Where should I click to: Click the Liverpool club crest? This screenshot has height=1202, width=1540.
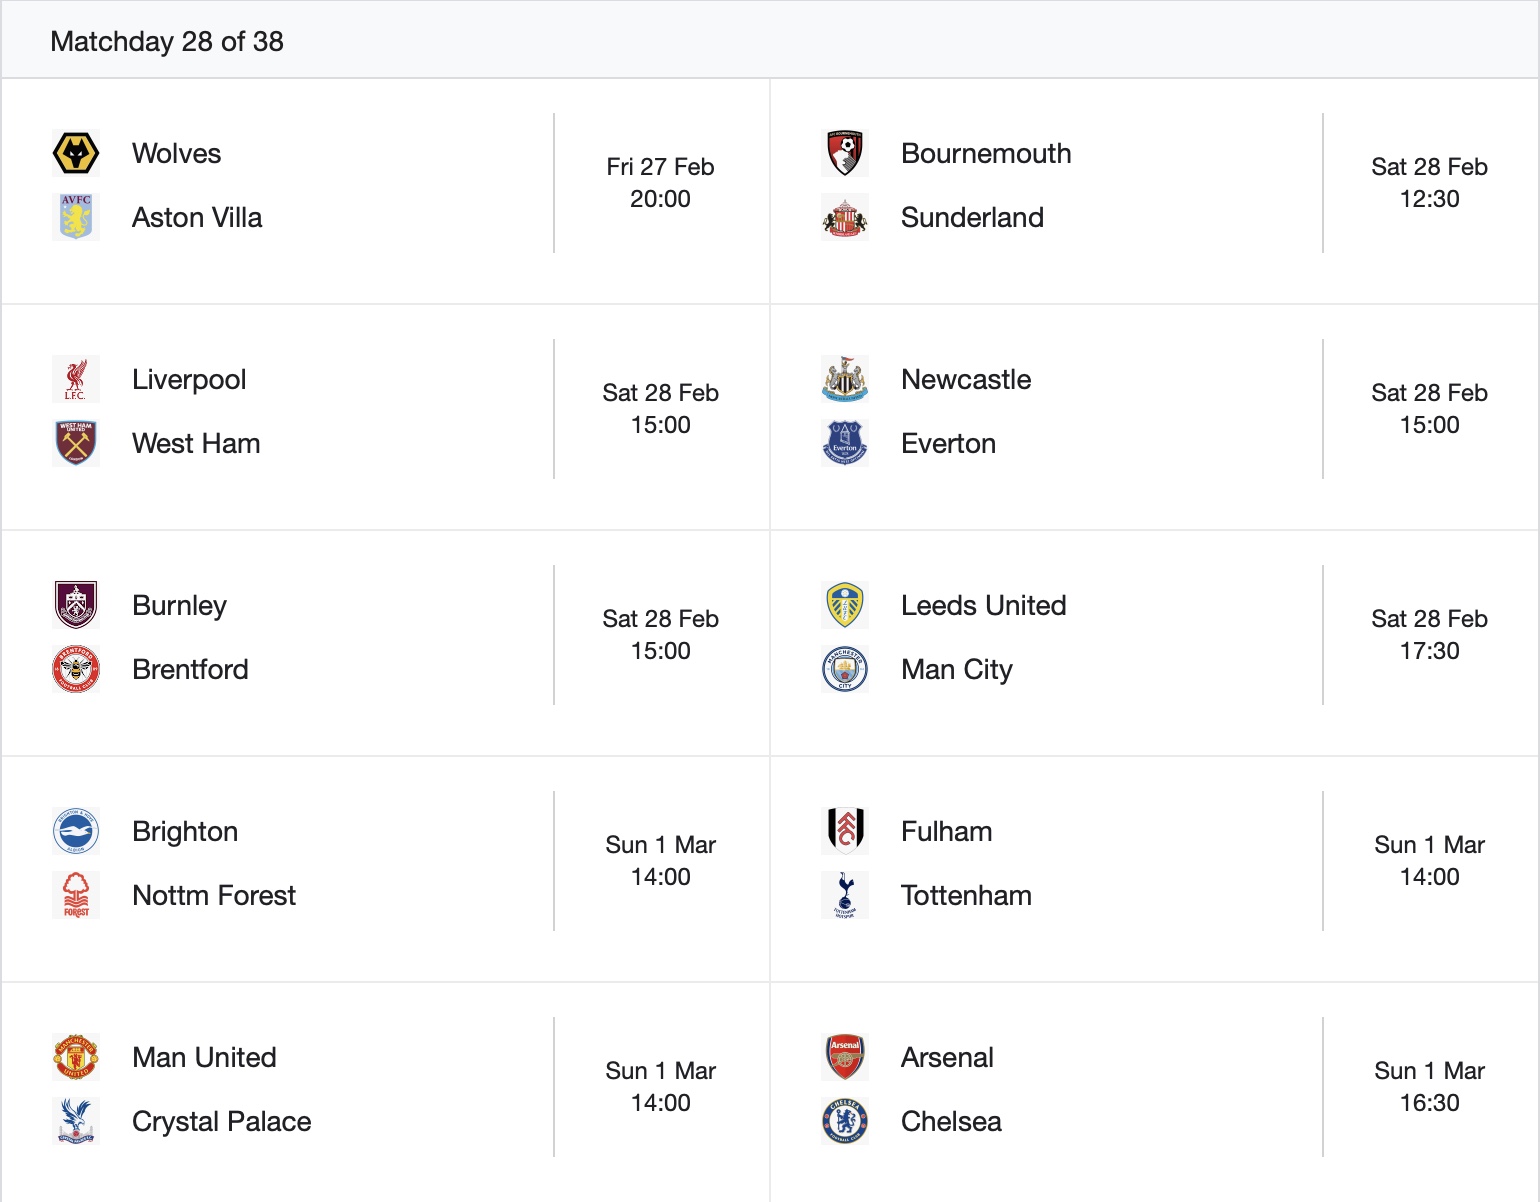point(76,380)
